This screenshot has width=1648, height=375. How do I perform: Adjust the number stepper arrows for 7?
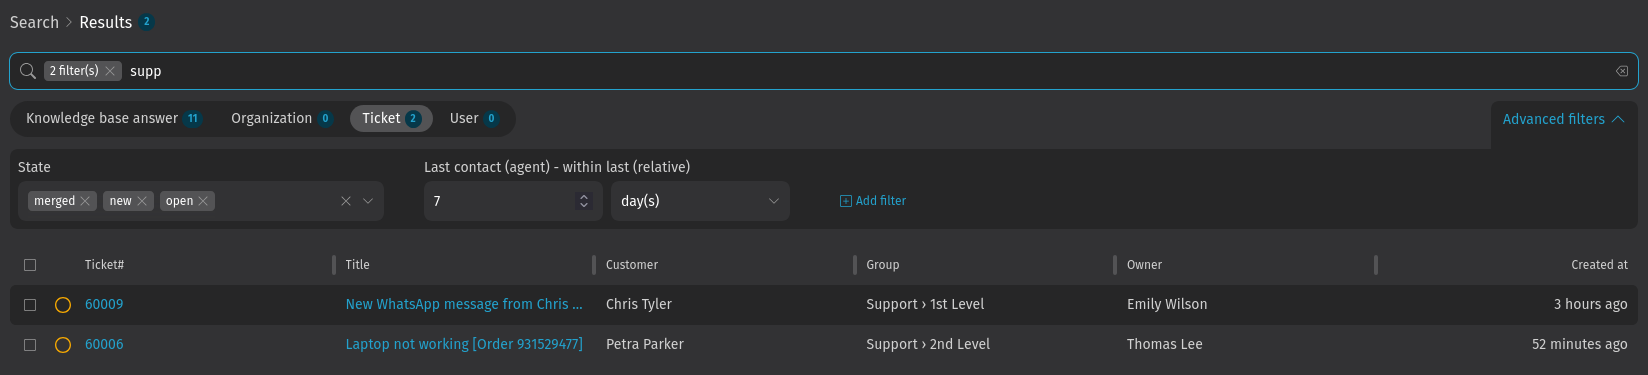tap(584, 201)
